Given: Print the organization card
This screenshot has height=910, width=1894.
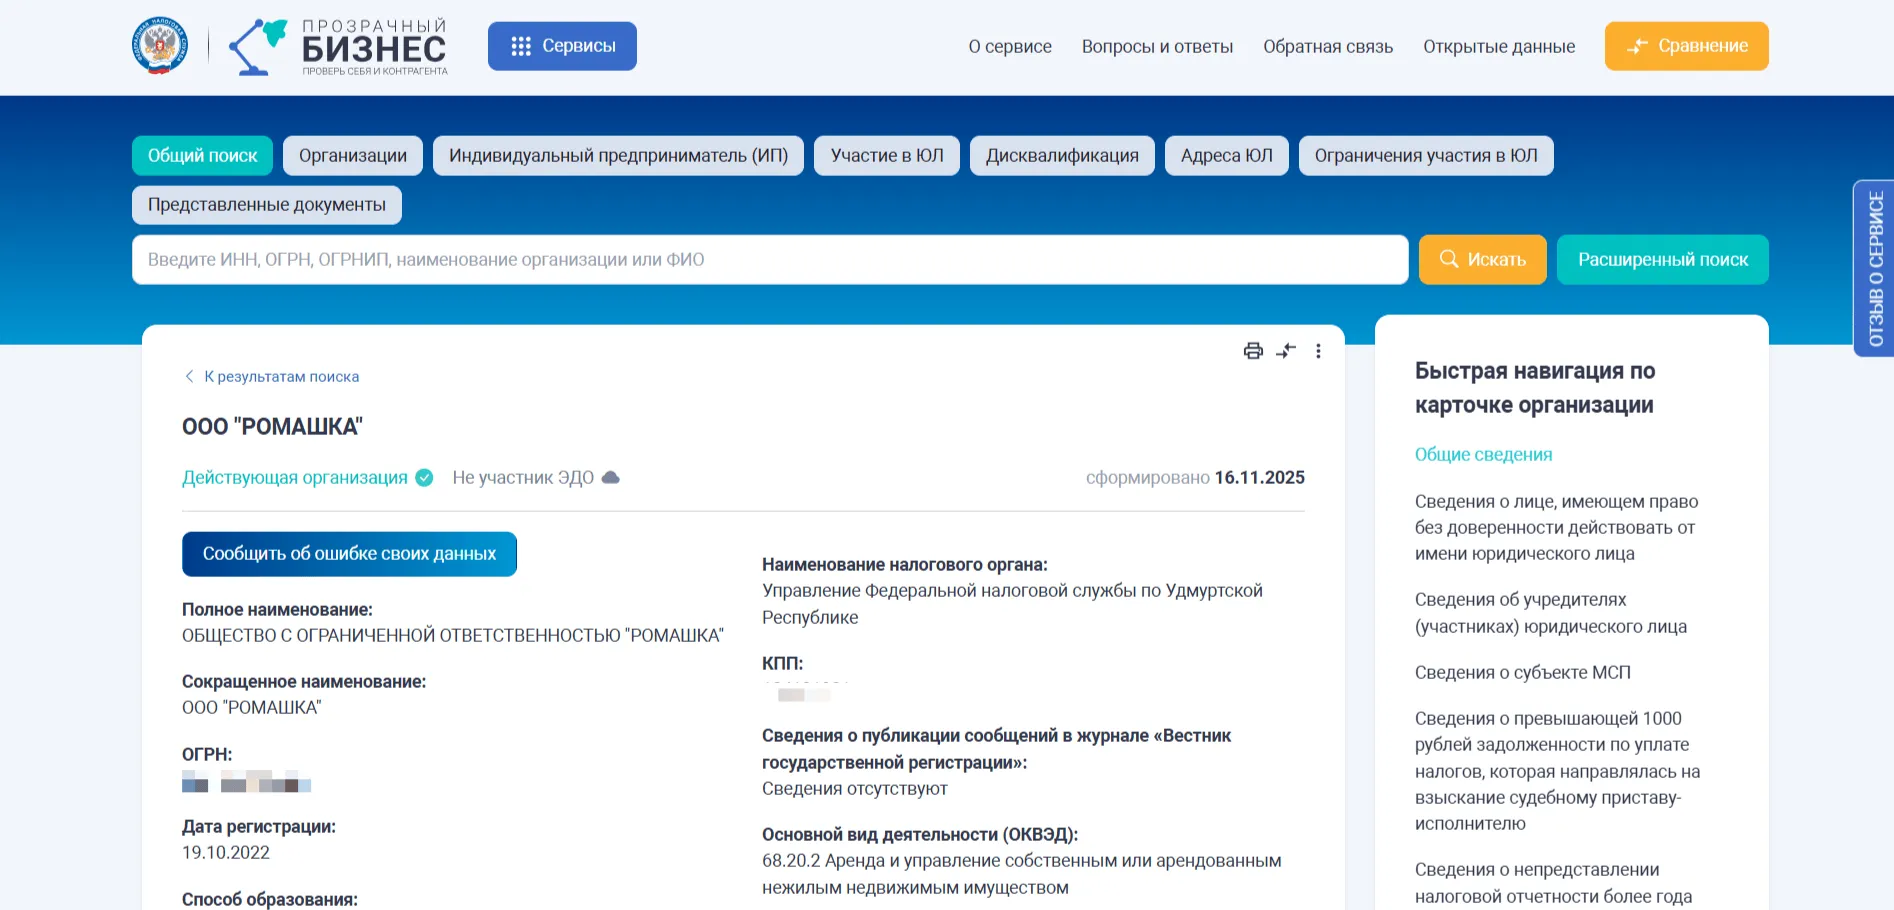Looking at the screenshot, I should pos(1251,351).
